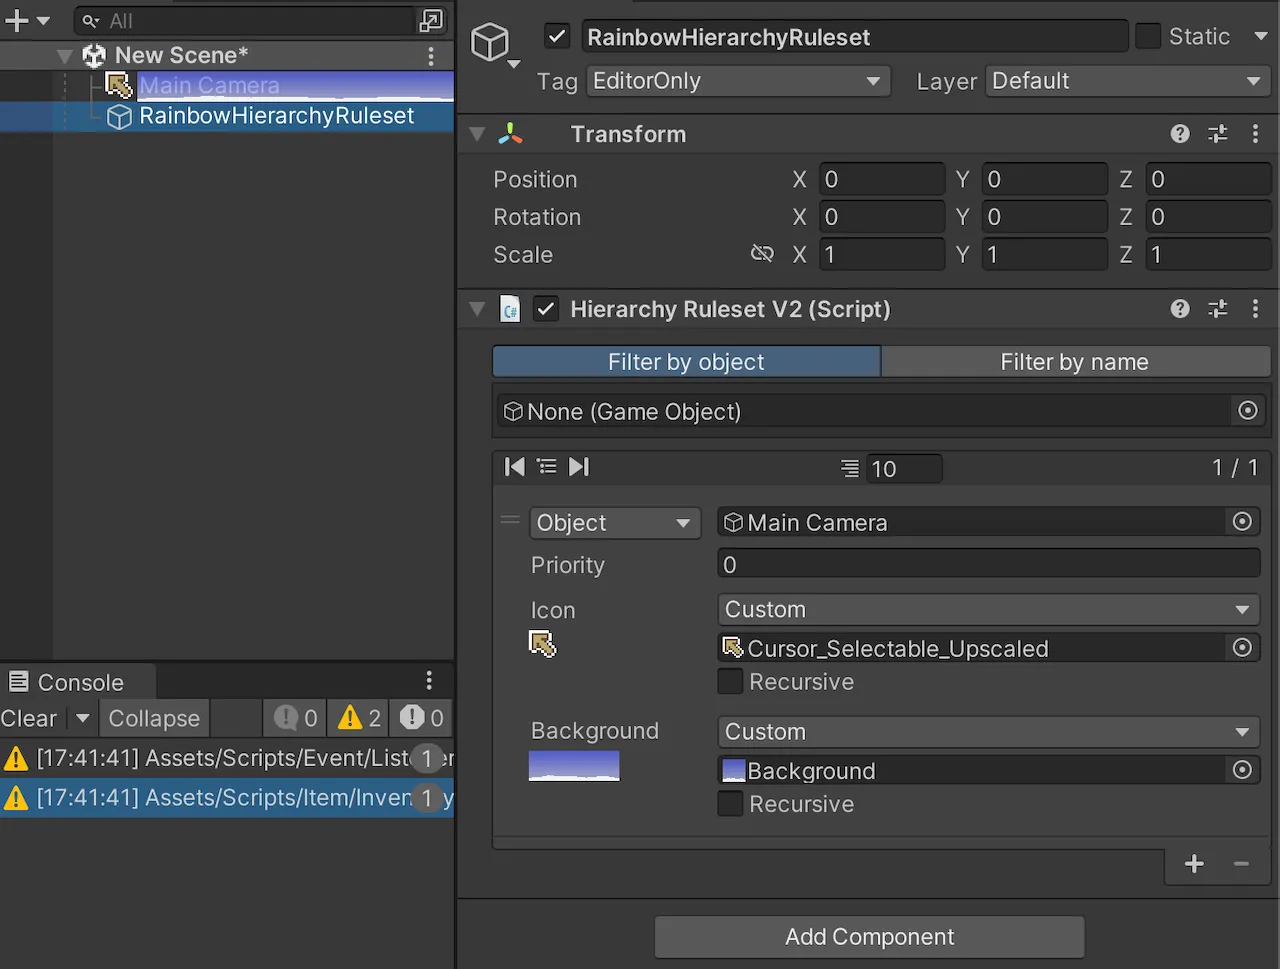The height and width of the screenshot is (969, 1280).
Task: Select the Assets/Scripts/Item warning entry
Action: point(227,798)
